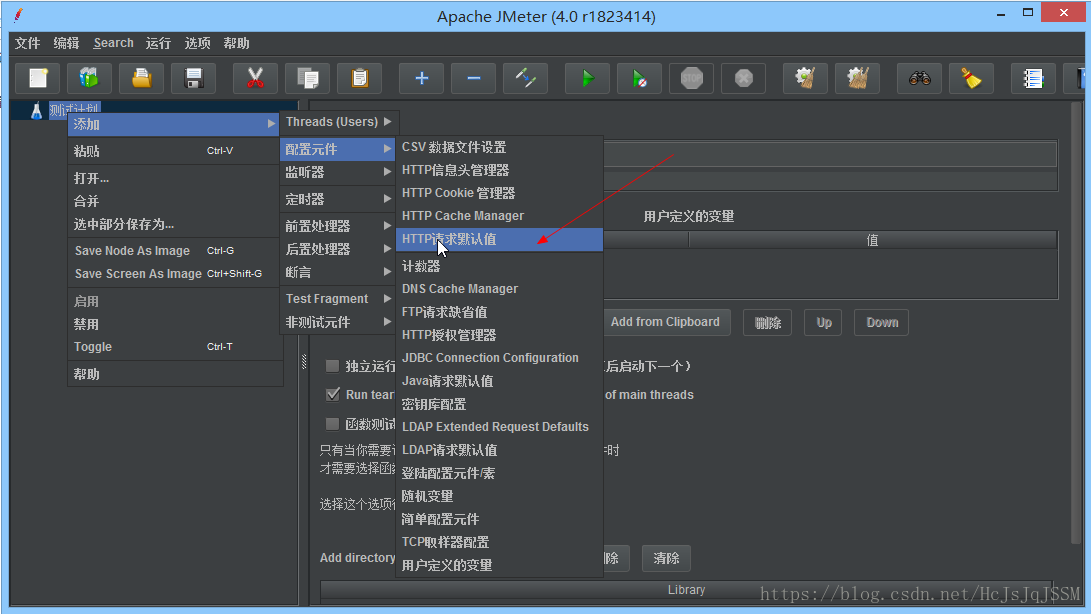Choose 用户定义的变量 menu item

[x=500, y=565]
